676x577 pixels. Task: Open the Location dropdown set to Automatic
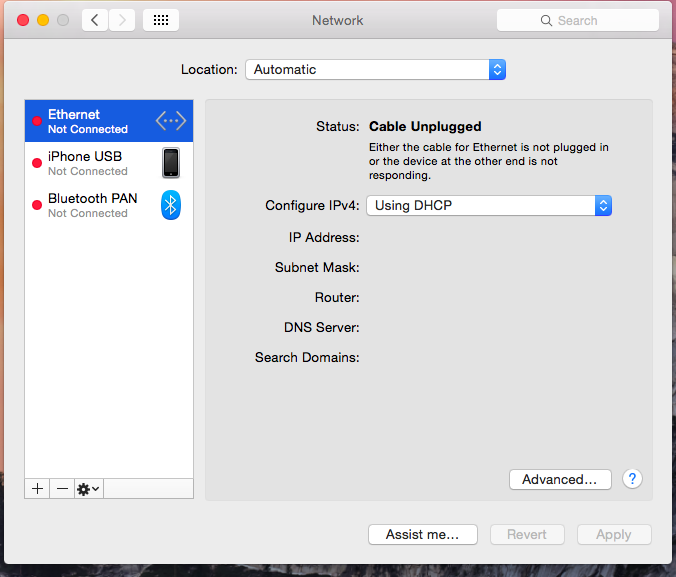(376, 69)
